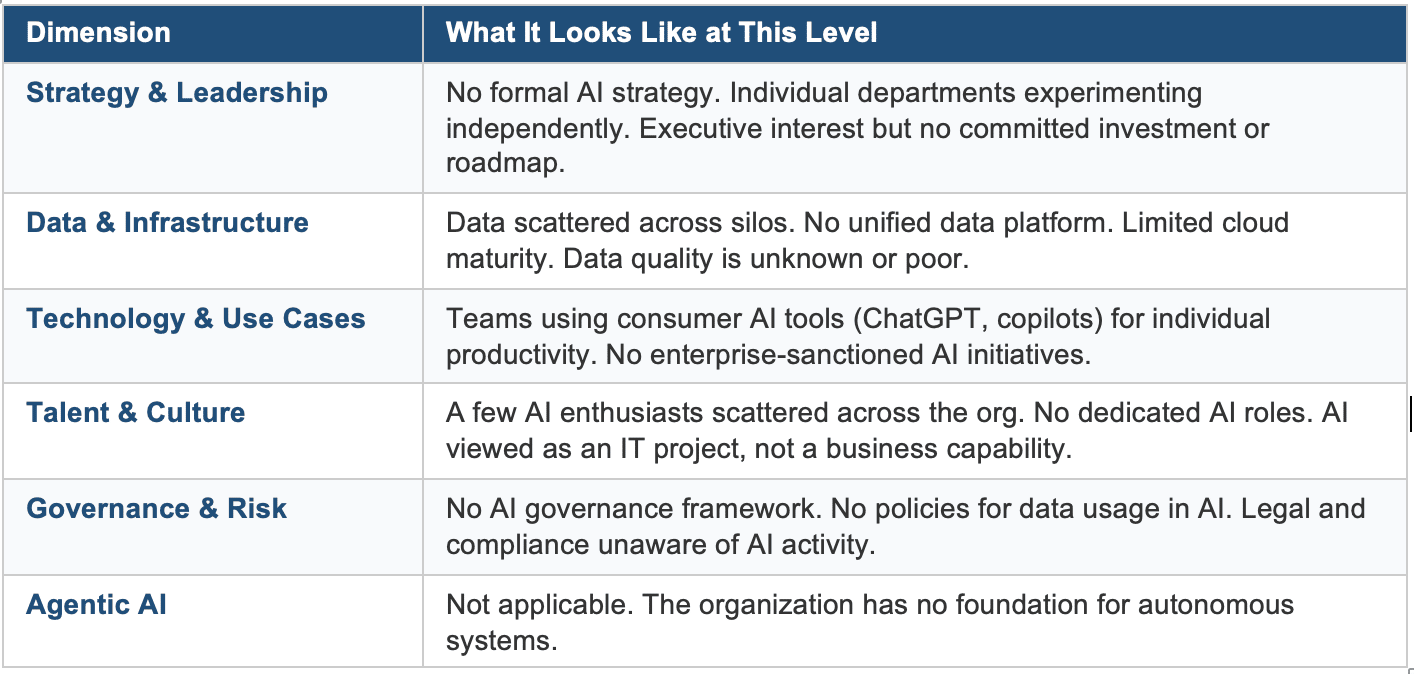This screenshot has height=674, width=1414.
Task: Click the "What It Looks Like at This Level" header
Action: (x=661, y=32)
